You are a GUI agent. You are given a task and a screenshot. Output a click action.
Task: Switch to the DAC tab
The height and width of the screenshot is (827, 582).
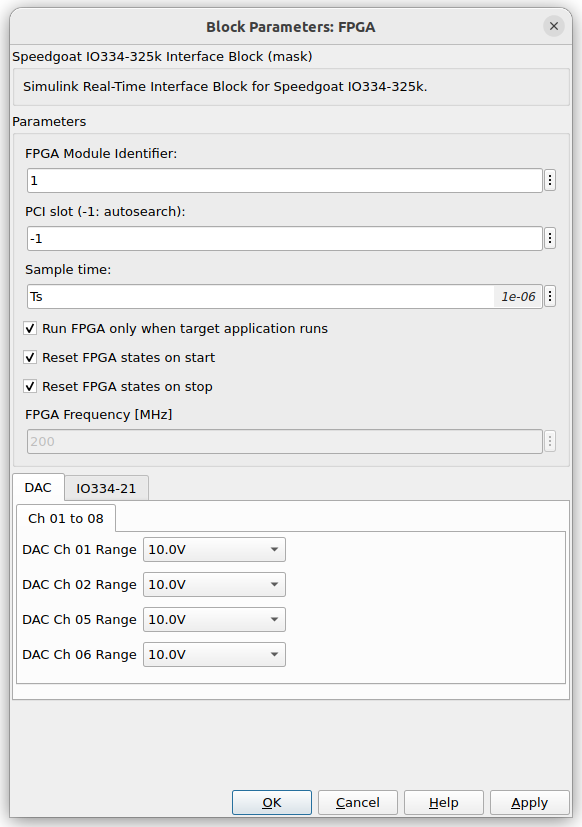(x=38, y=487)
